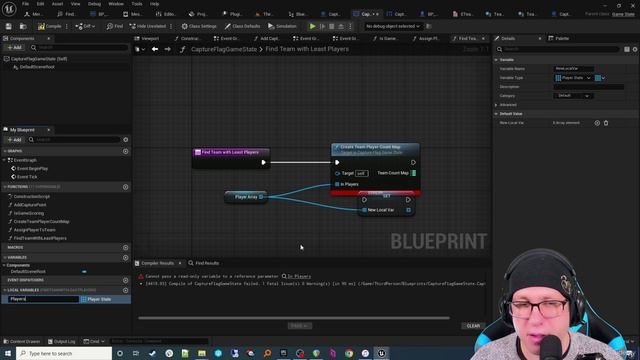Viewport: 640px width, 360px height.
Task: Add a new local variable with plus icon
Action: pos(126,290)
